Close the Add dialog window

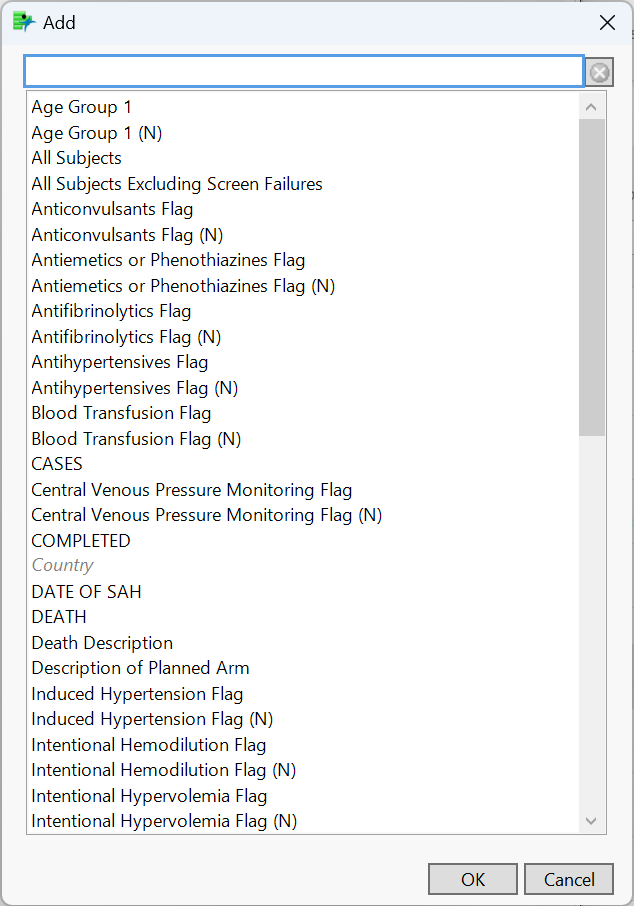(x=606, y=22)
